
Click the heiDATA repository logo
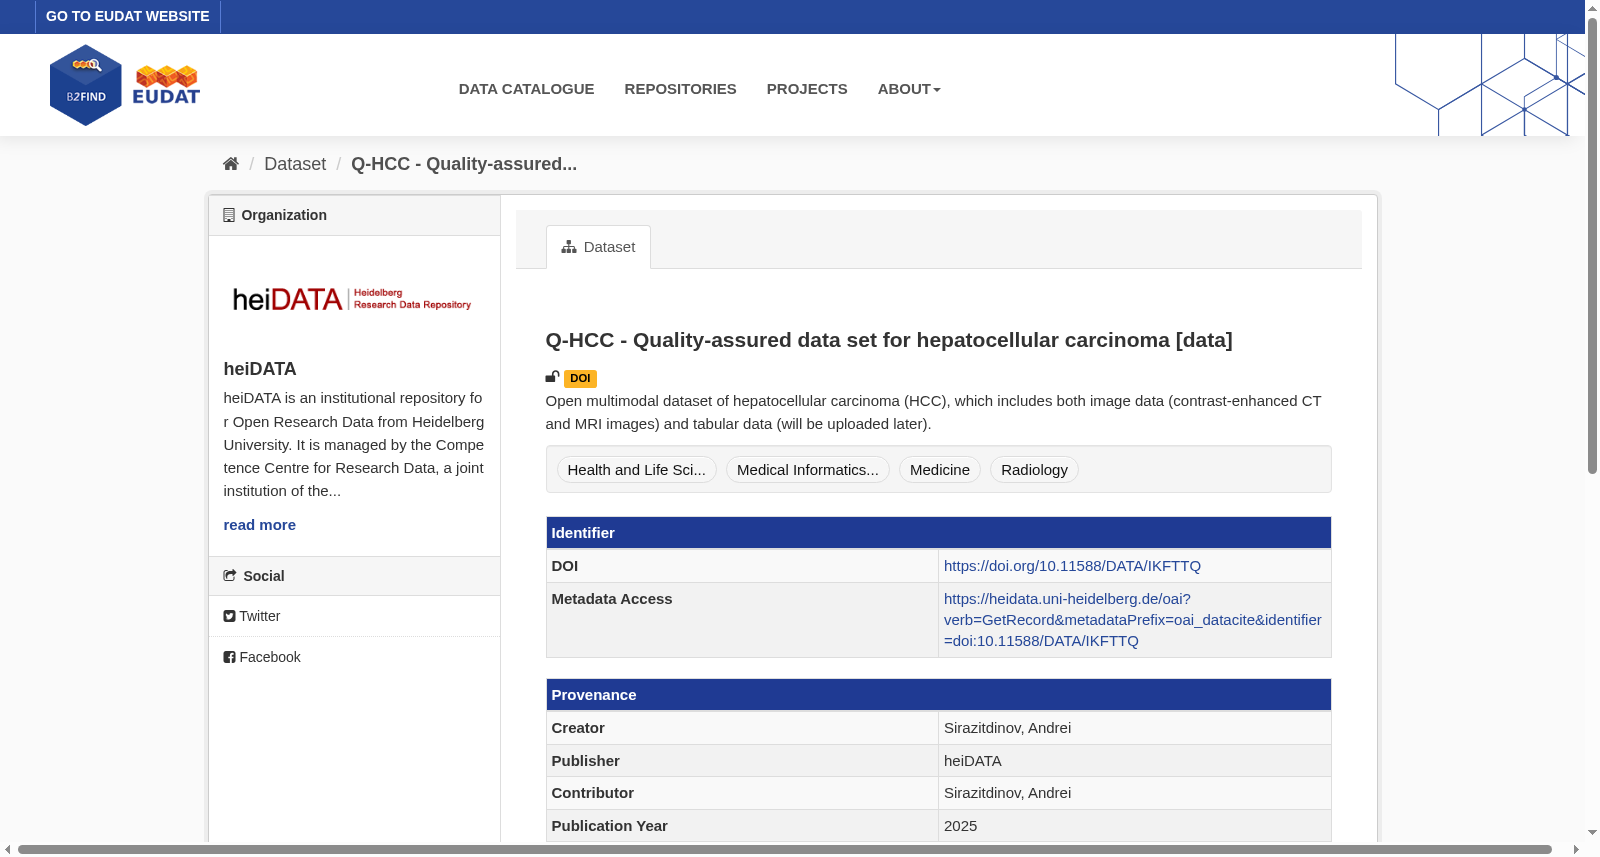352,299
